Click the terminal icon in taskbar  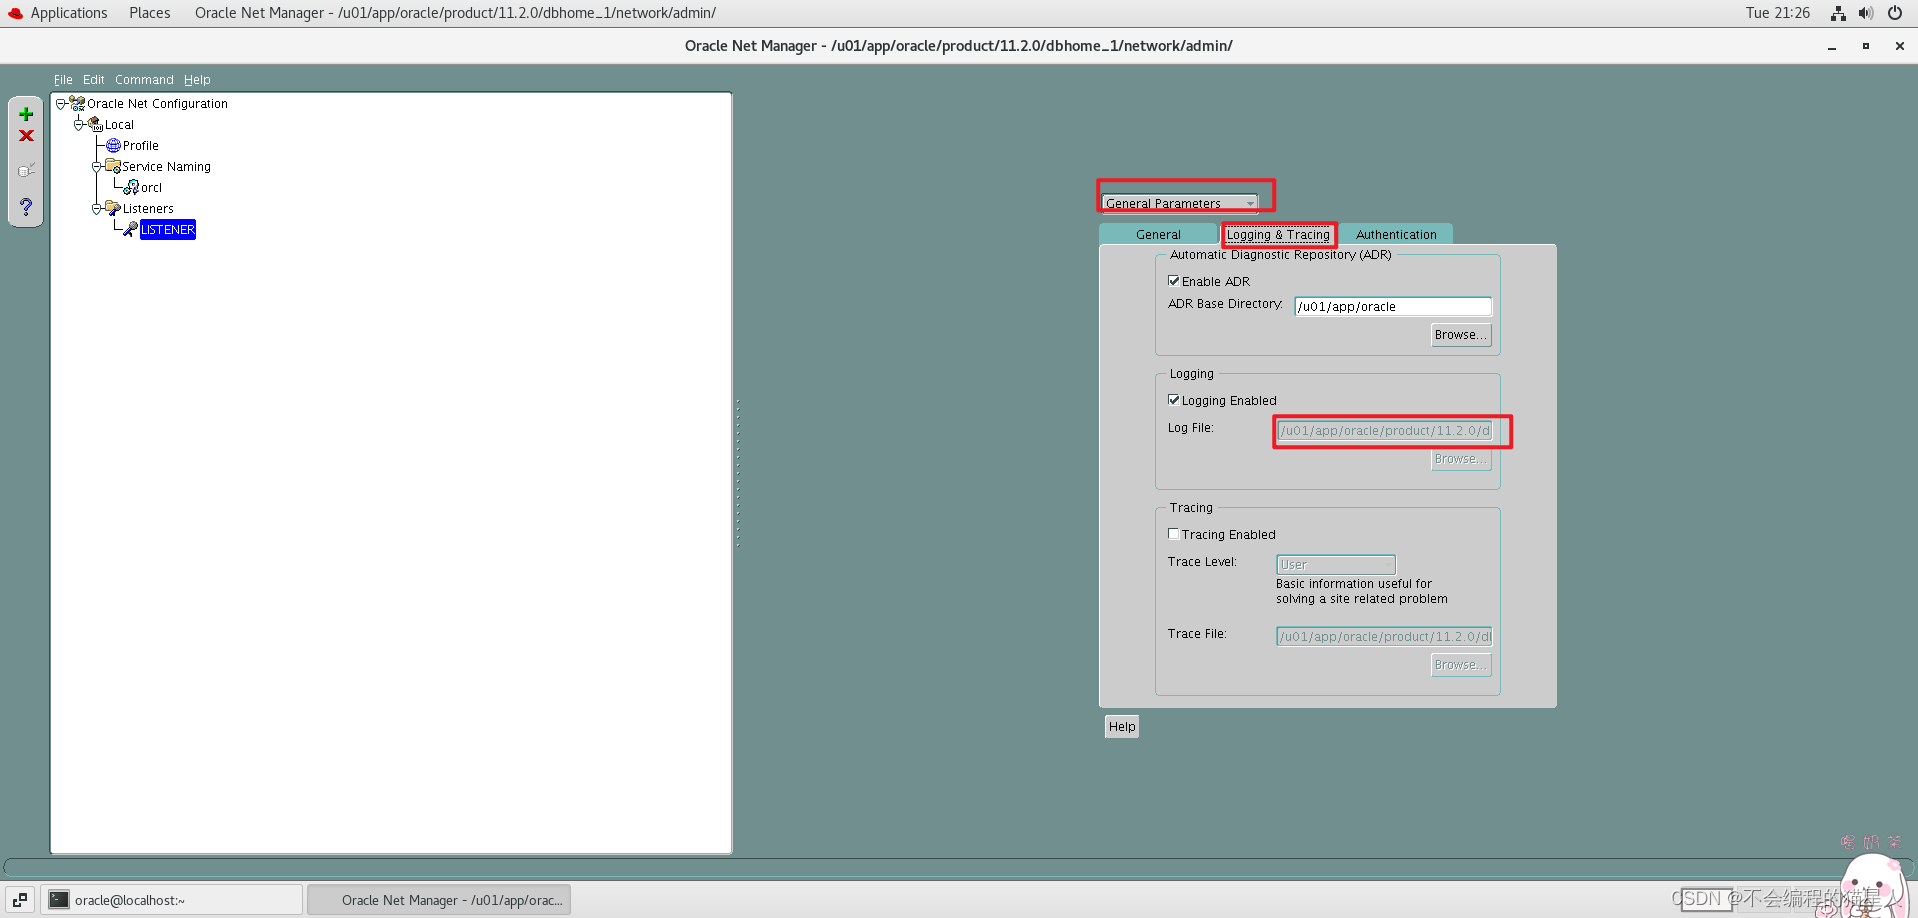pos(59,900)
